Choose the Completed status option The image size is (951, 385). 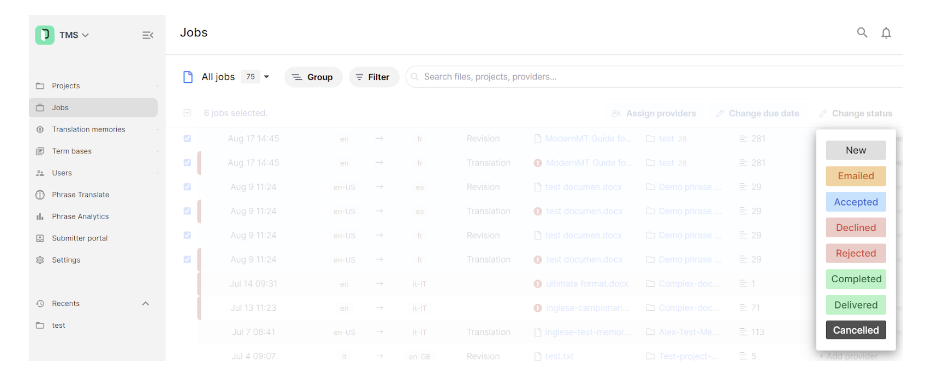[x=856, y=279]
